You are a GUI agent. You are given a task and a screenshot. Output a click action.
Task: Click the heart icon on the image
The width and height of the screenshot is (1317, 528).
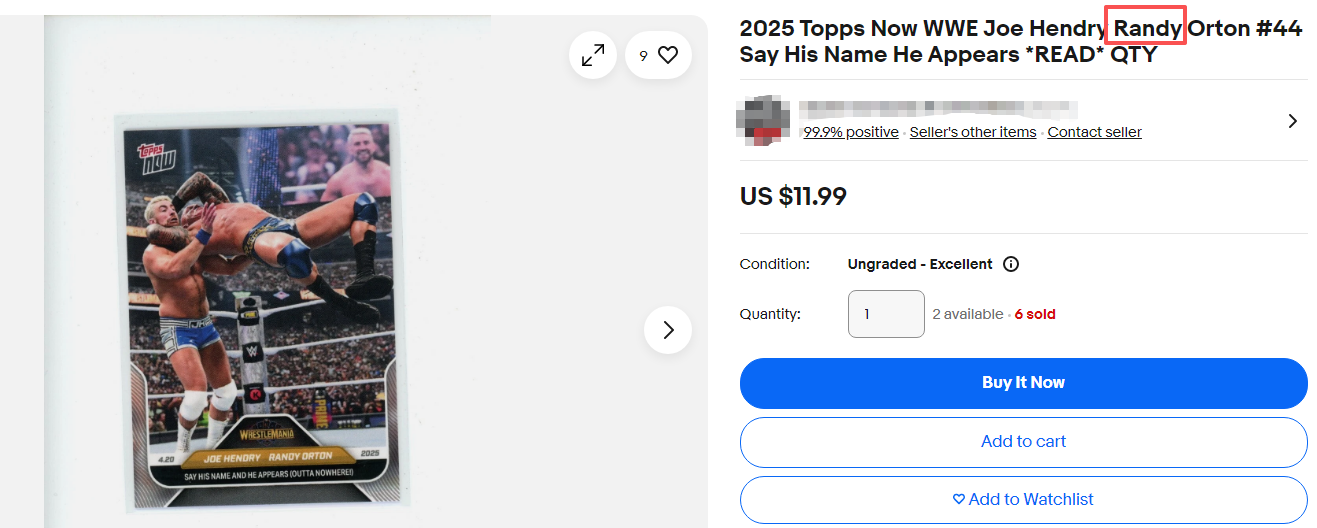pyautogui.click(x=668, y=56)
